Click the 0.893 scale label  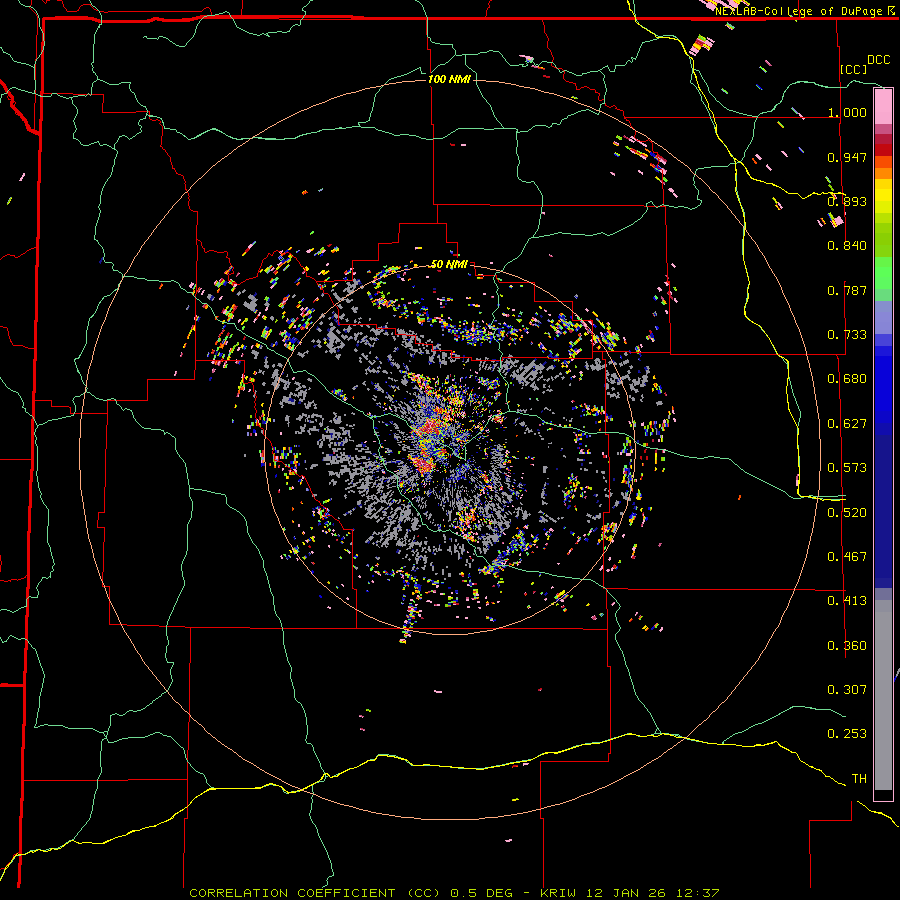[x=847, y=201]
